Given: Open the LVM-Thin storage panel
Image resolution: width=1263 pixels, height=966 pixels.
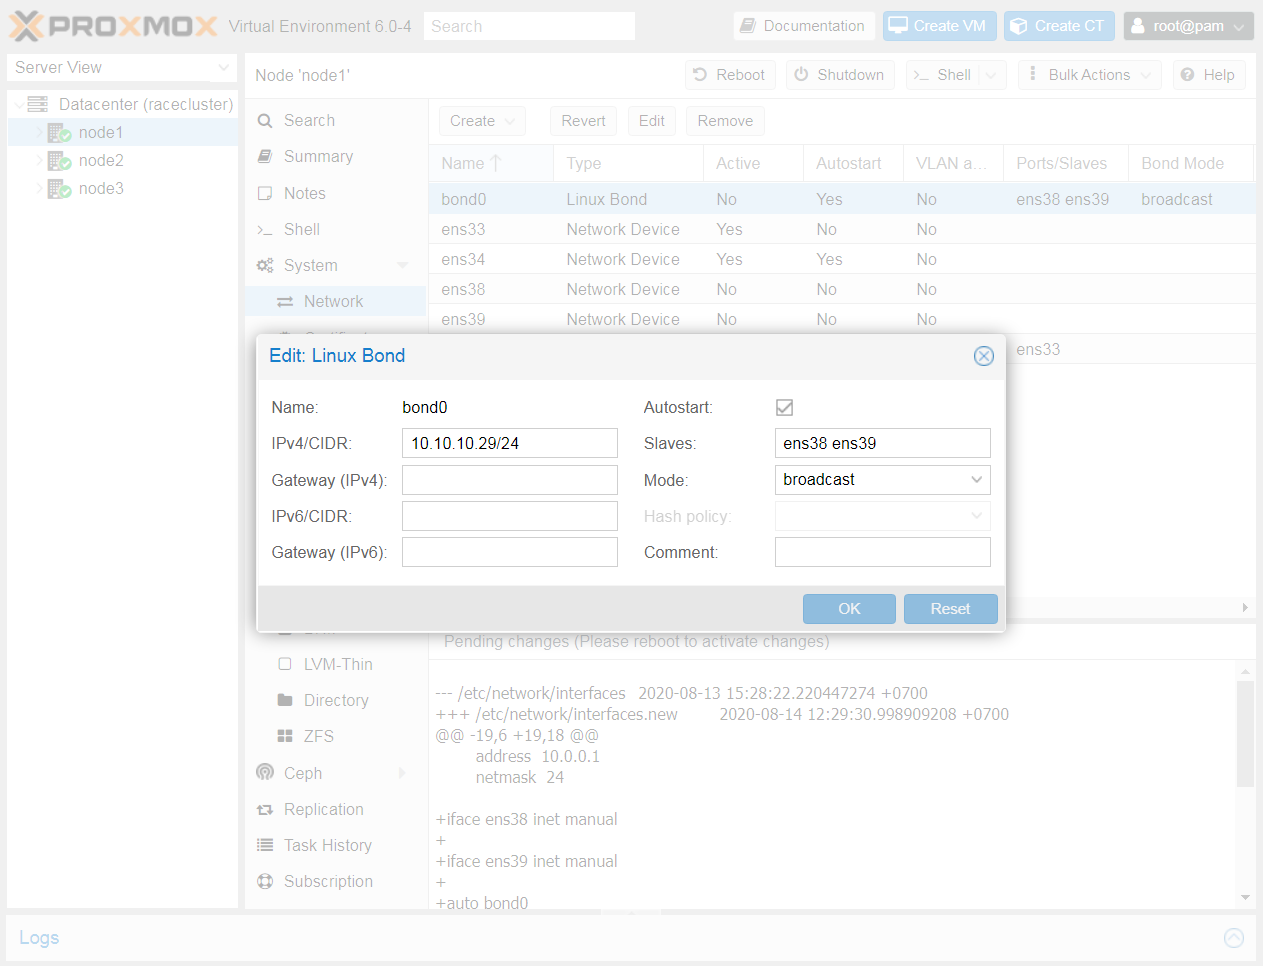Looking at the screenshot, I should click(336, 664).
